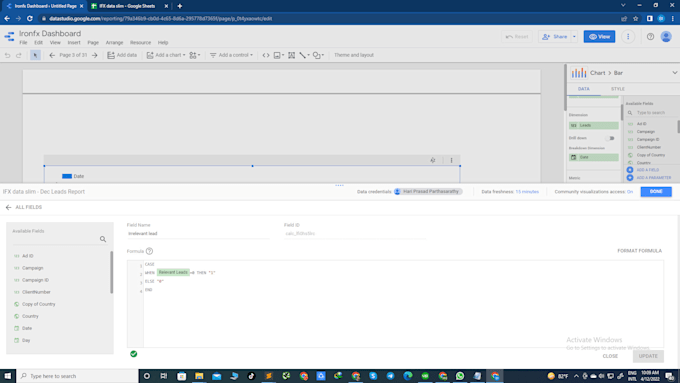Select Copy of Country field
The height and width of the screenshot is (383, 680).
pyautogui.click(x=39, y=304)
